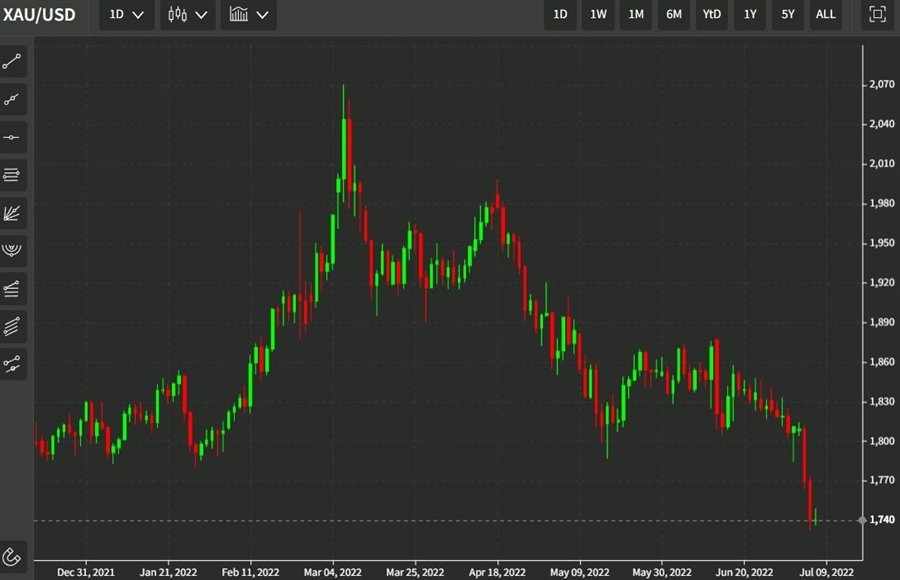This screenshot has width=900, height=580.
Task: Click the XAU/USD symbol title
Action: pyautogui.click(x=39, y=14)
